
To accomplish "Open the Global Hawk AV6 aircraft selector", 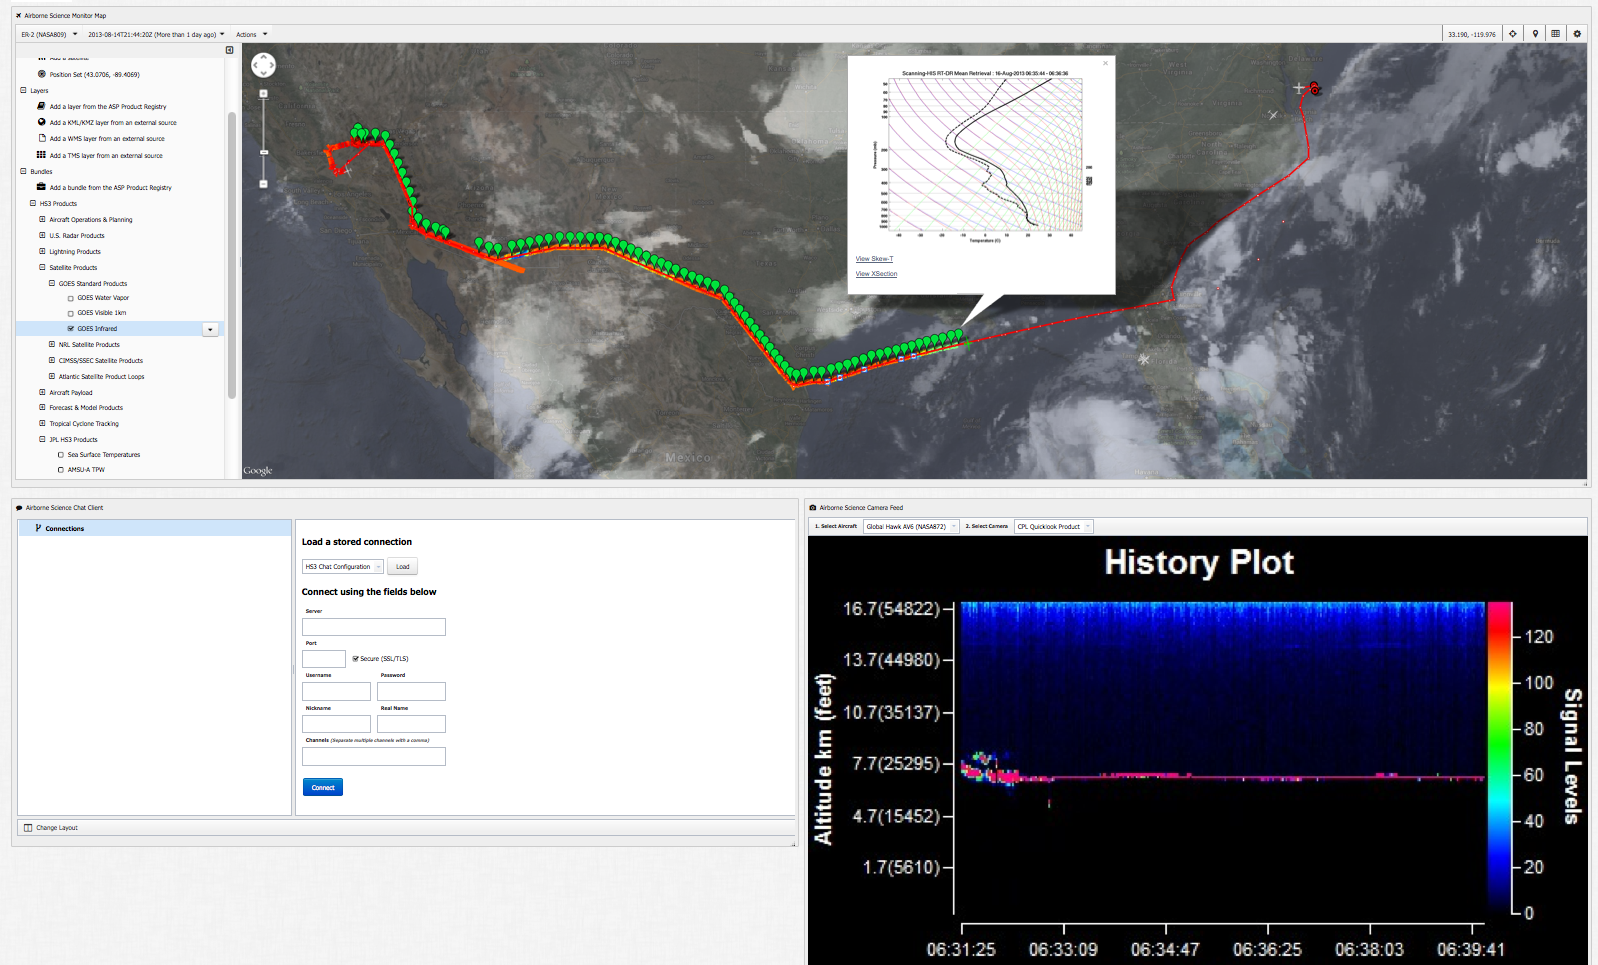I will pyautogui.click(x=911, y=526).
